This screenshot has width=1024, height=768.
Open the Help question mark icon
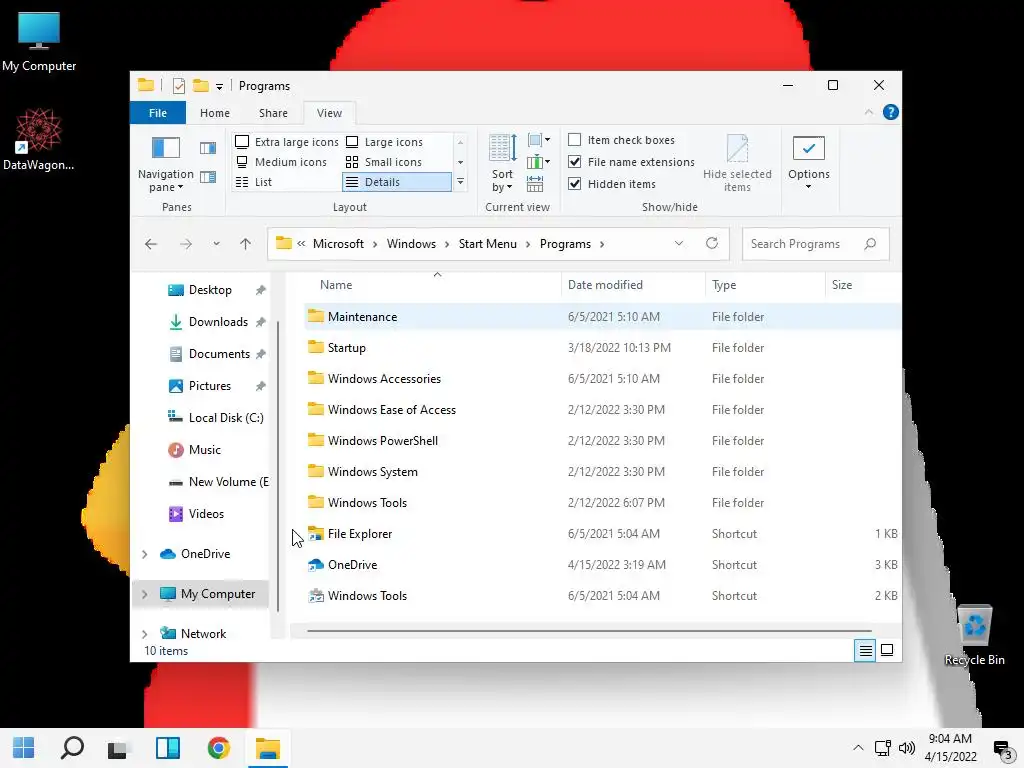click(891, 112)
